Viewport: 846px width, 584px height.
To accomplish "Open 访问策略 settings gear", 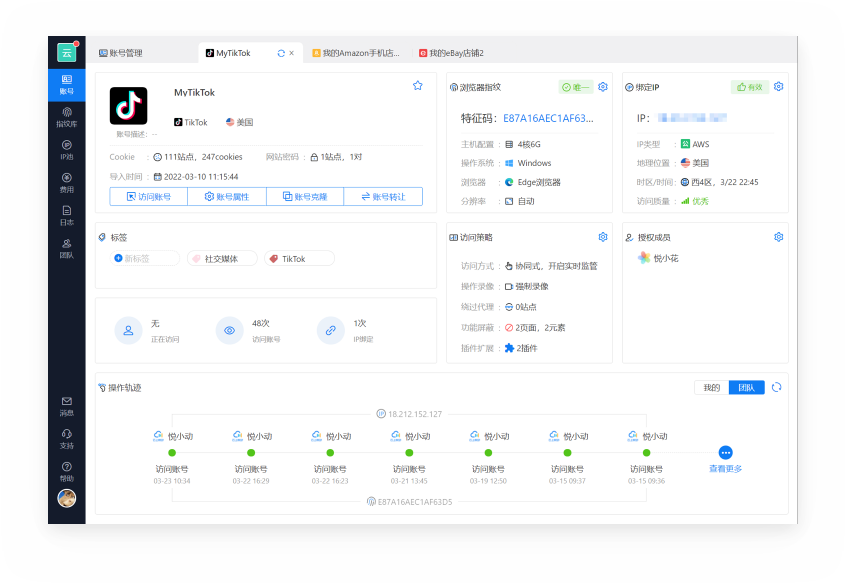I will click(603, 237).
